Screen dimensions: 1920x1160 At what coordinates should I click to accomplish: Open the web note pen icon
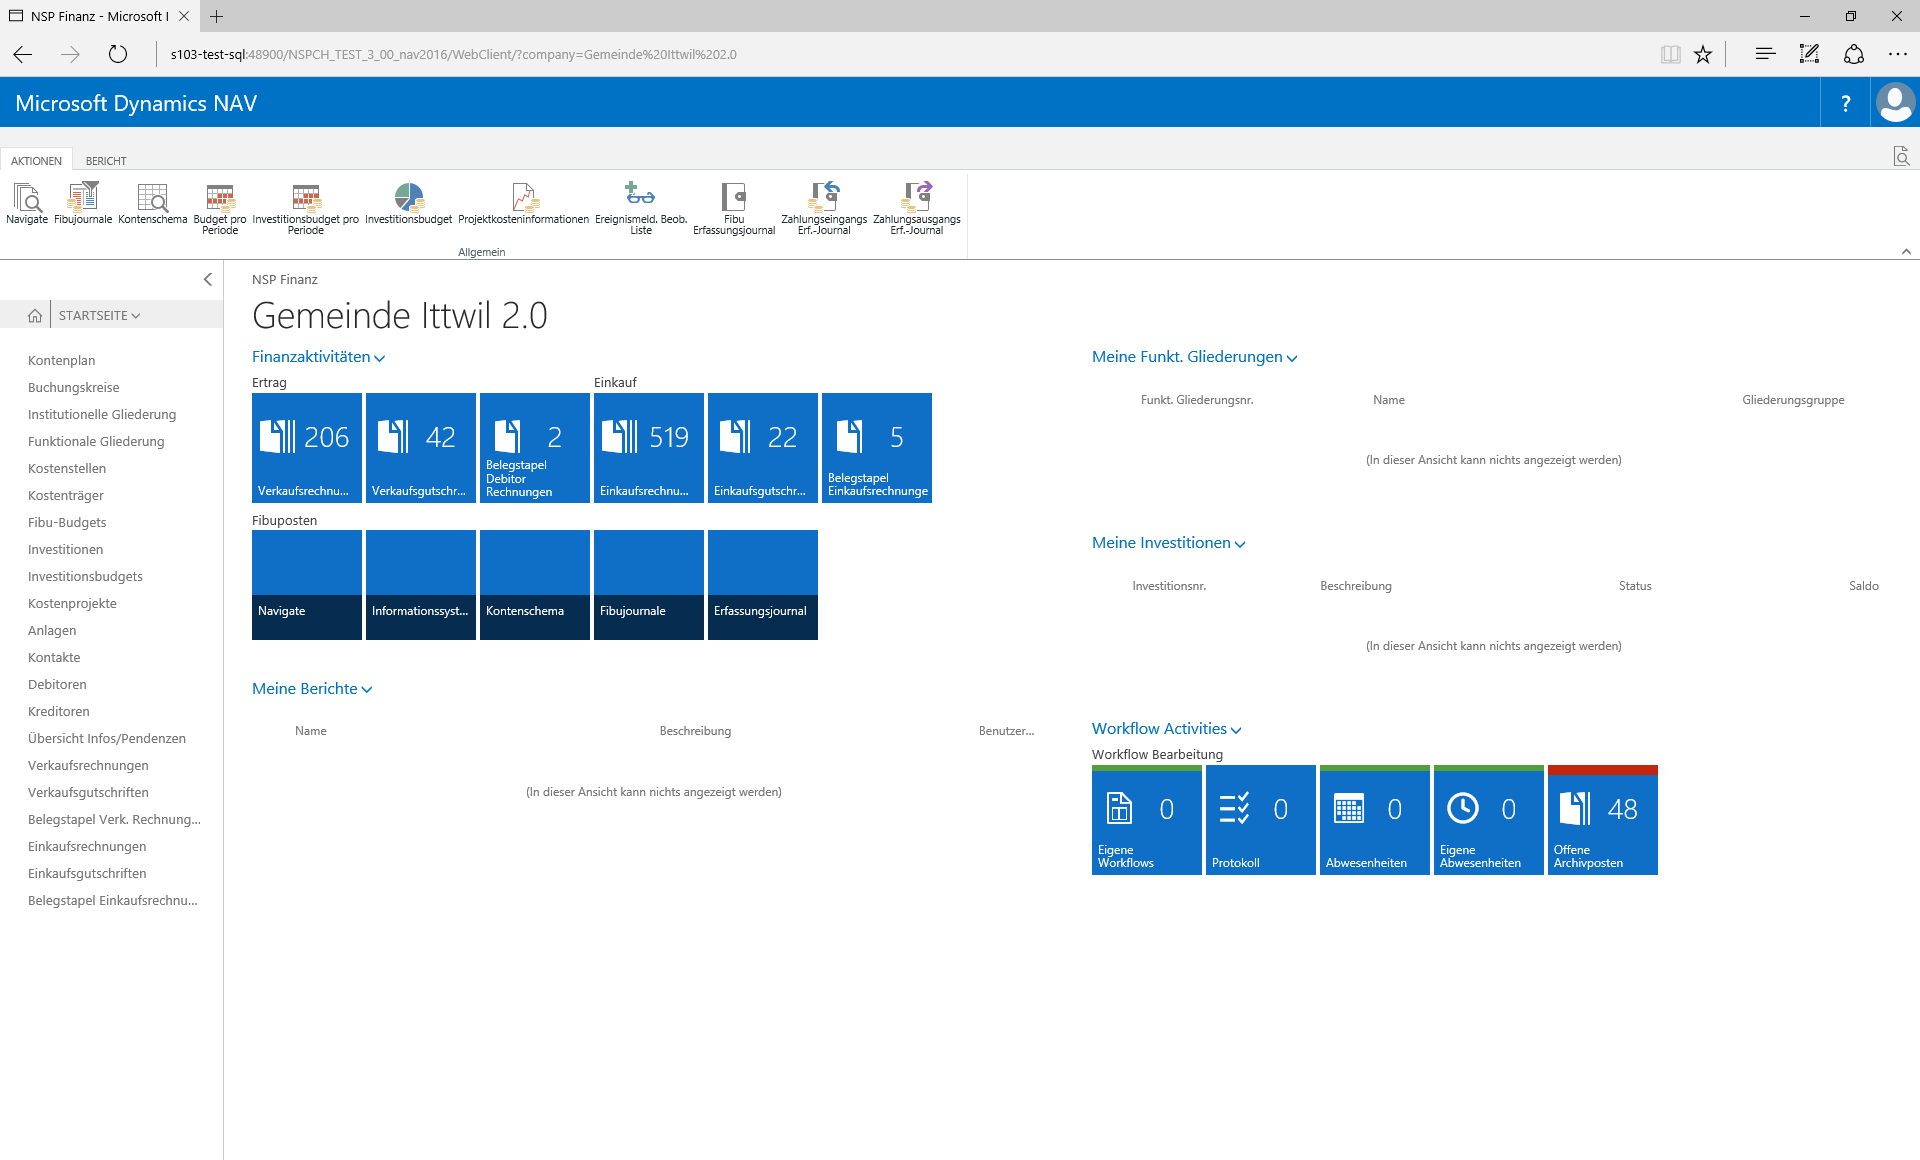[1809, 54]
